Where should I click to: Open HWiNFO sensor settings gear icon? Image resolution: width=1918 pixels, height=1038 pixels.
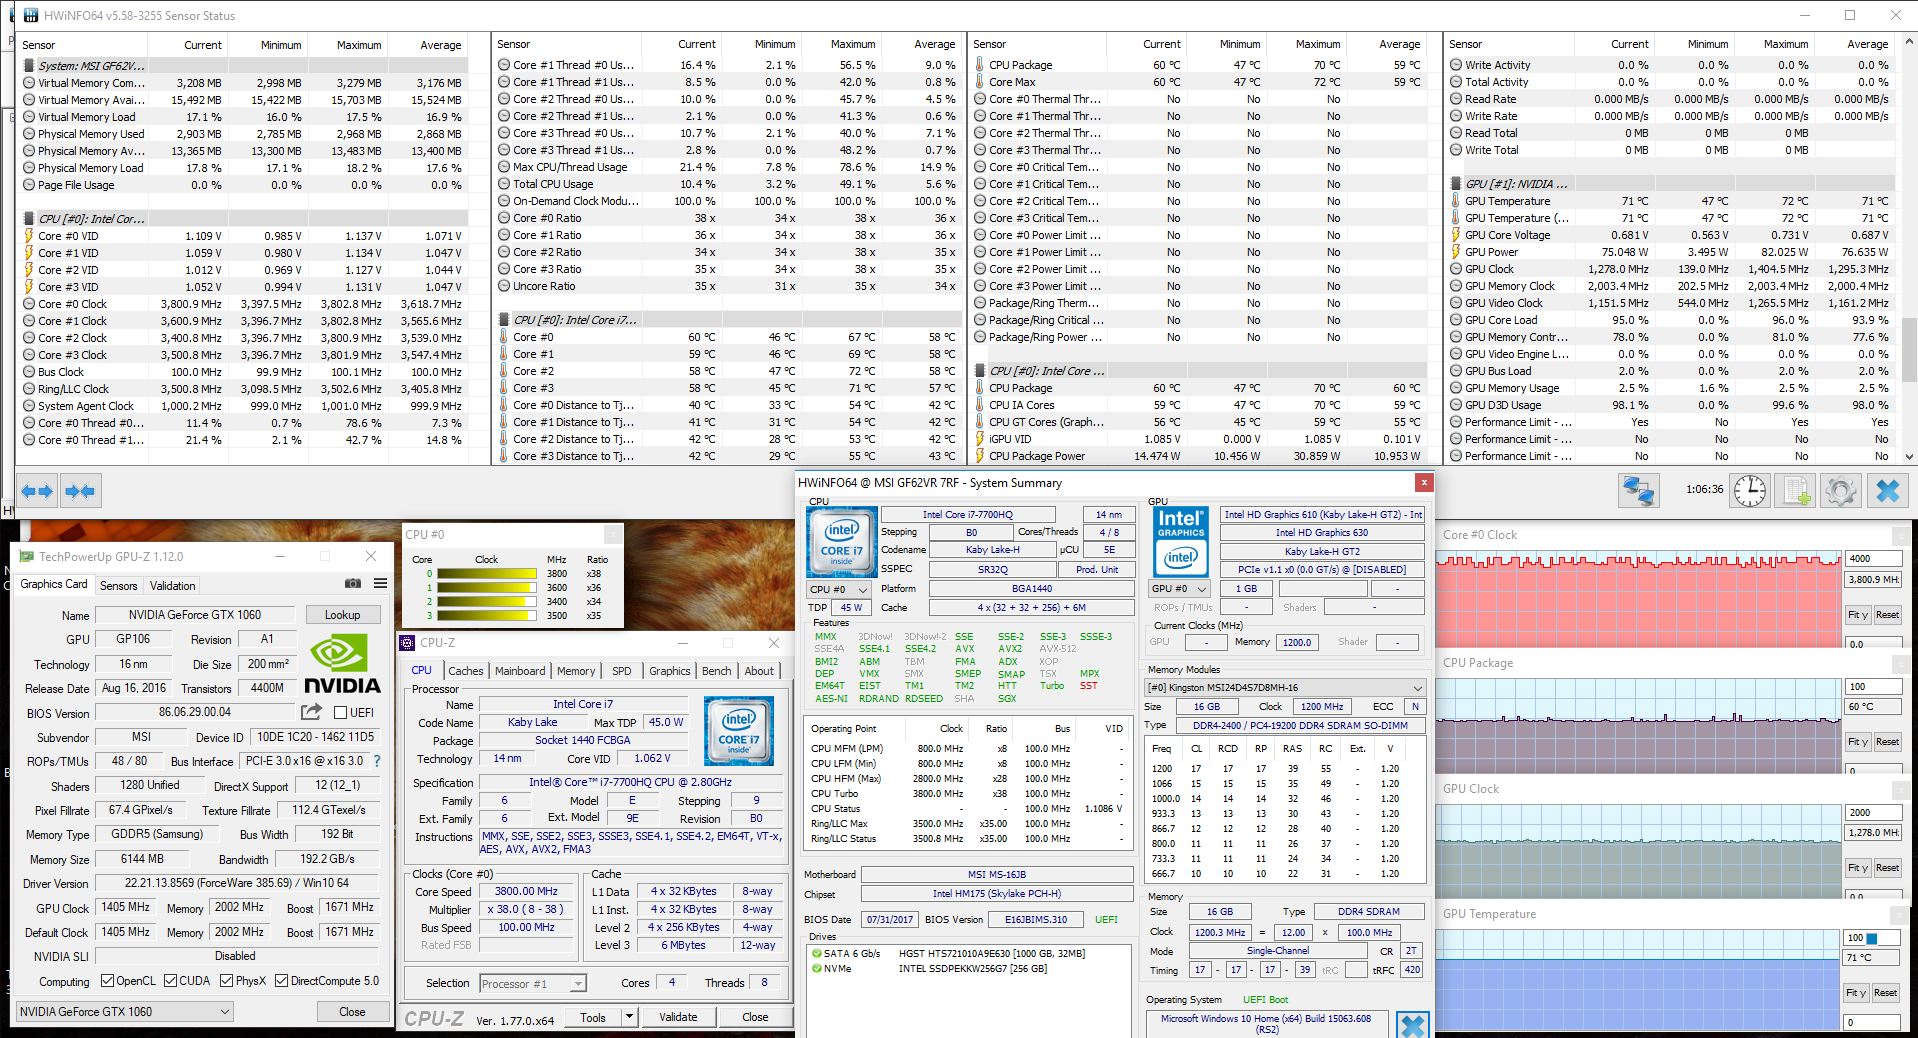click(1840, 491)
